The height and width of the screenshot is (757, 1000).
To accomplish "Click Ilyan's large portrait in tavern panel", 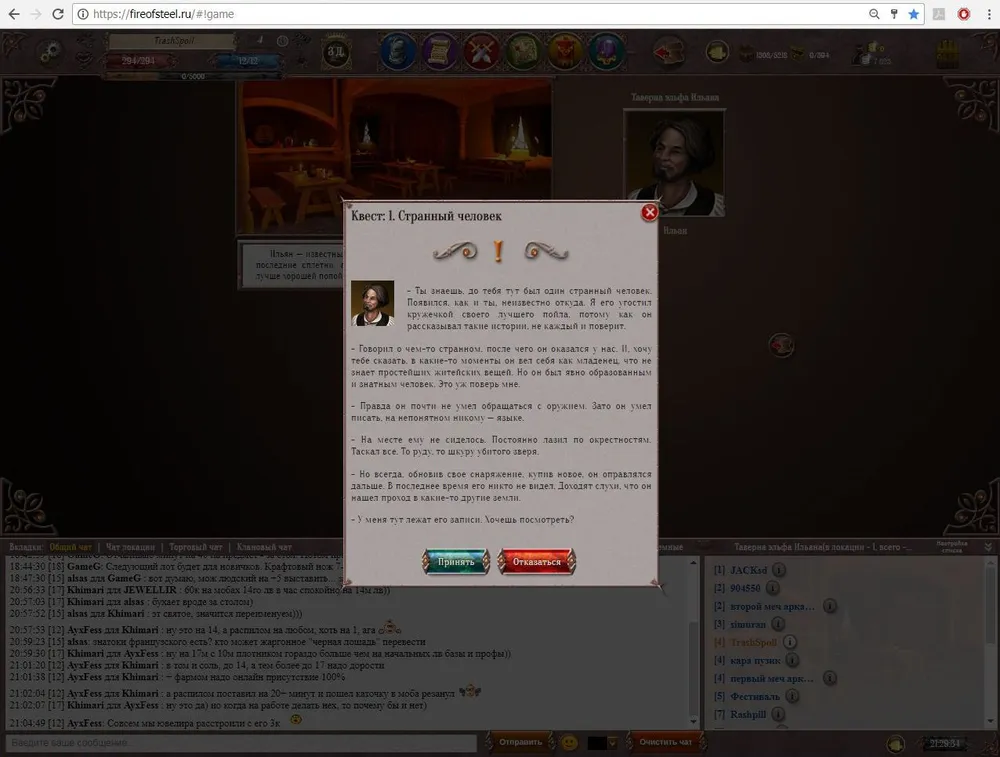I will (674, 163).
